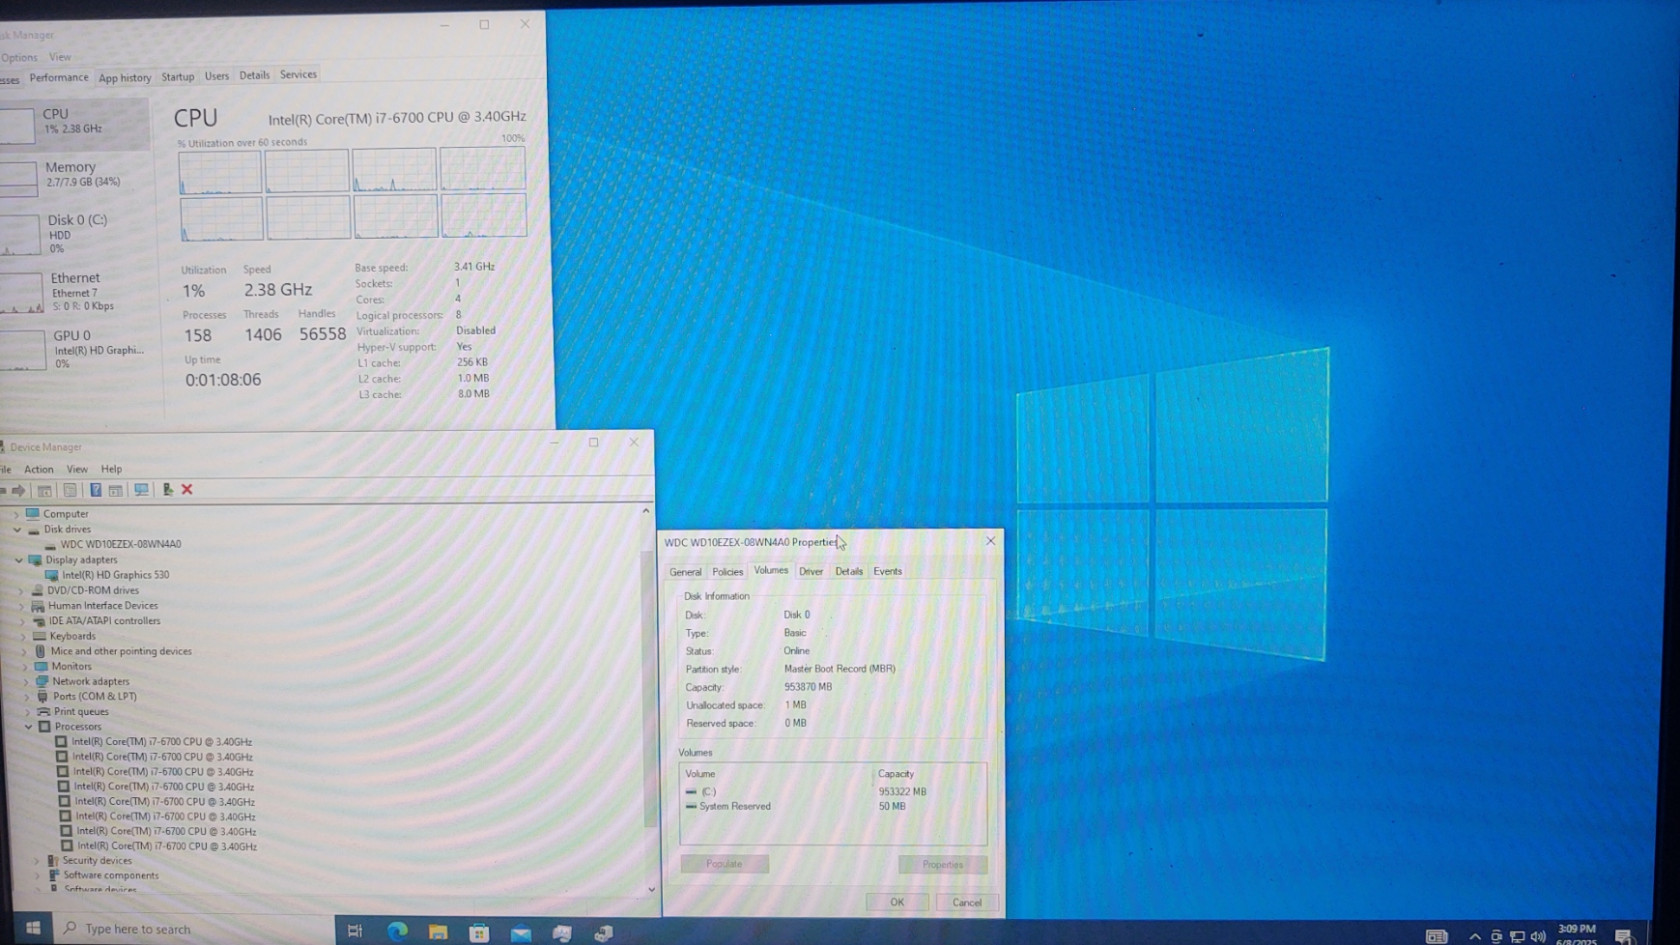
Task: Expand the Keyboards category
Action: coord(24,636)
